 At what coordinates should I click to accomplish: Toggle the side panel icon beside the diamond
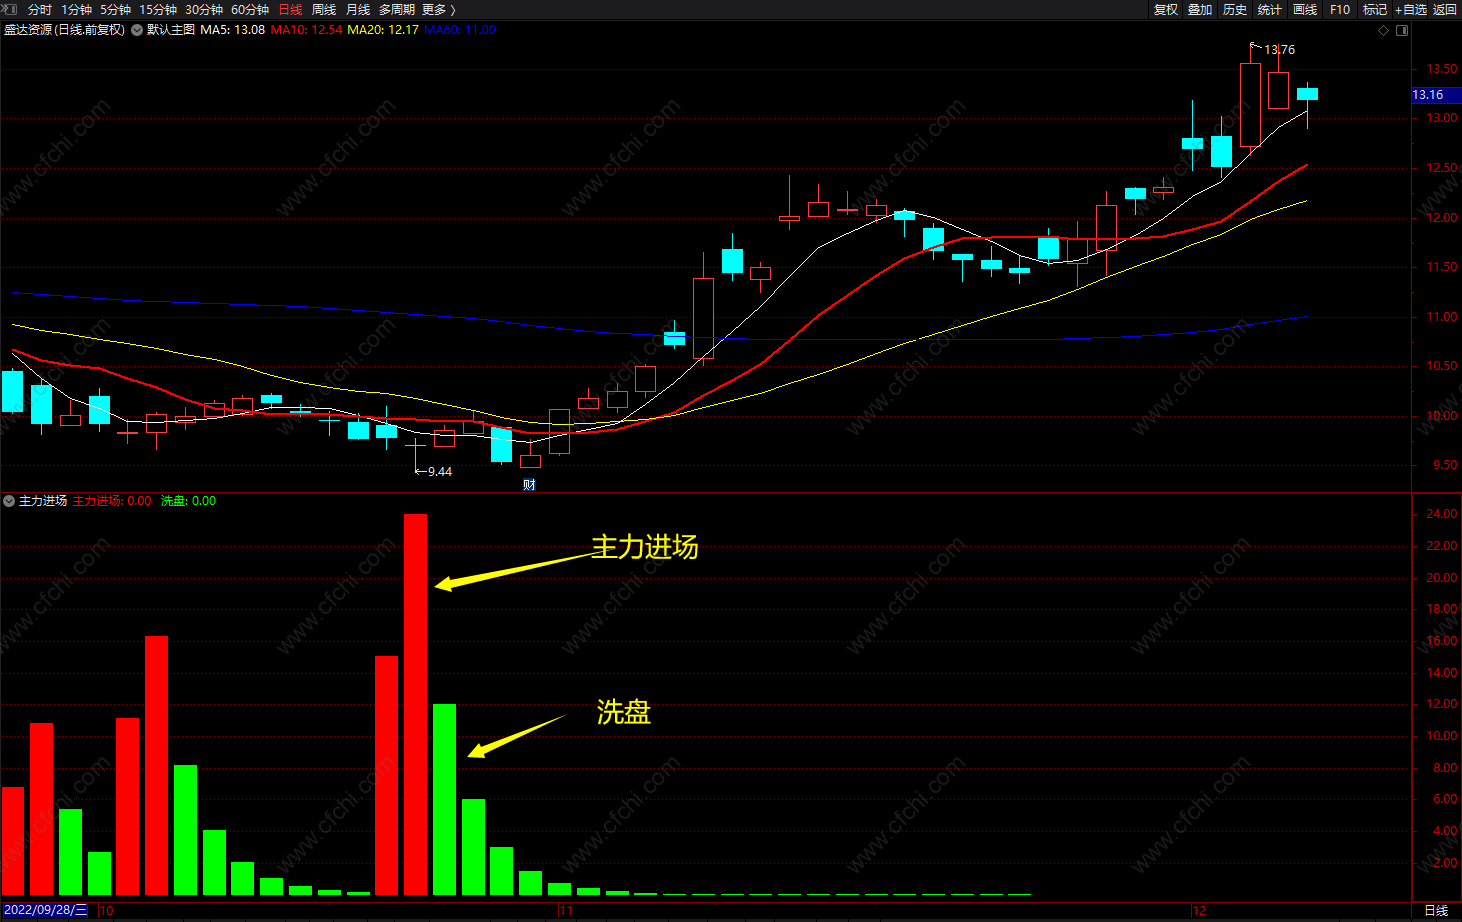click(1402, 30)
